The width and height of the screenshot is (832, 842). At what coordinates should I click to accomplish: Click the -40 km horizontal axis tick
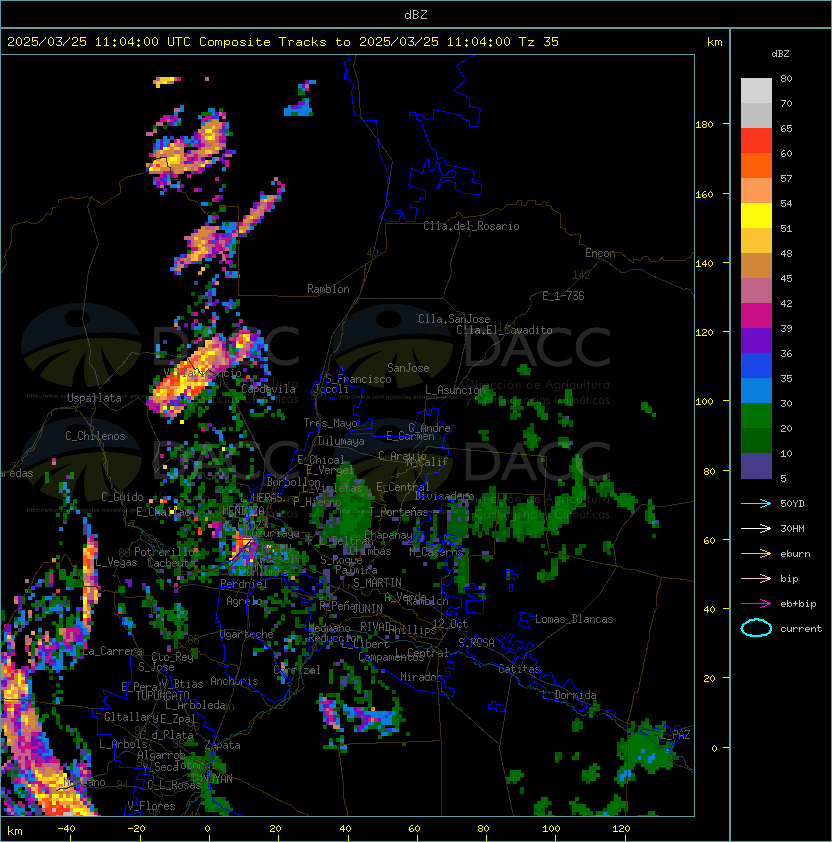point(66,829)
